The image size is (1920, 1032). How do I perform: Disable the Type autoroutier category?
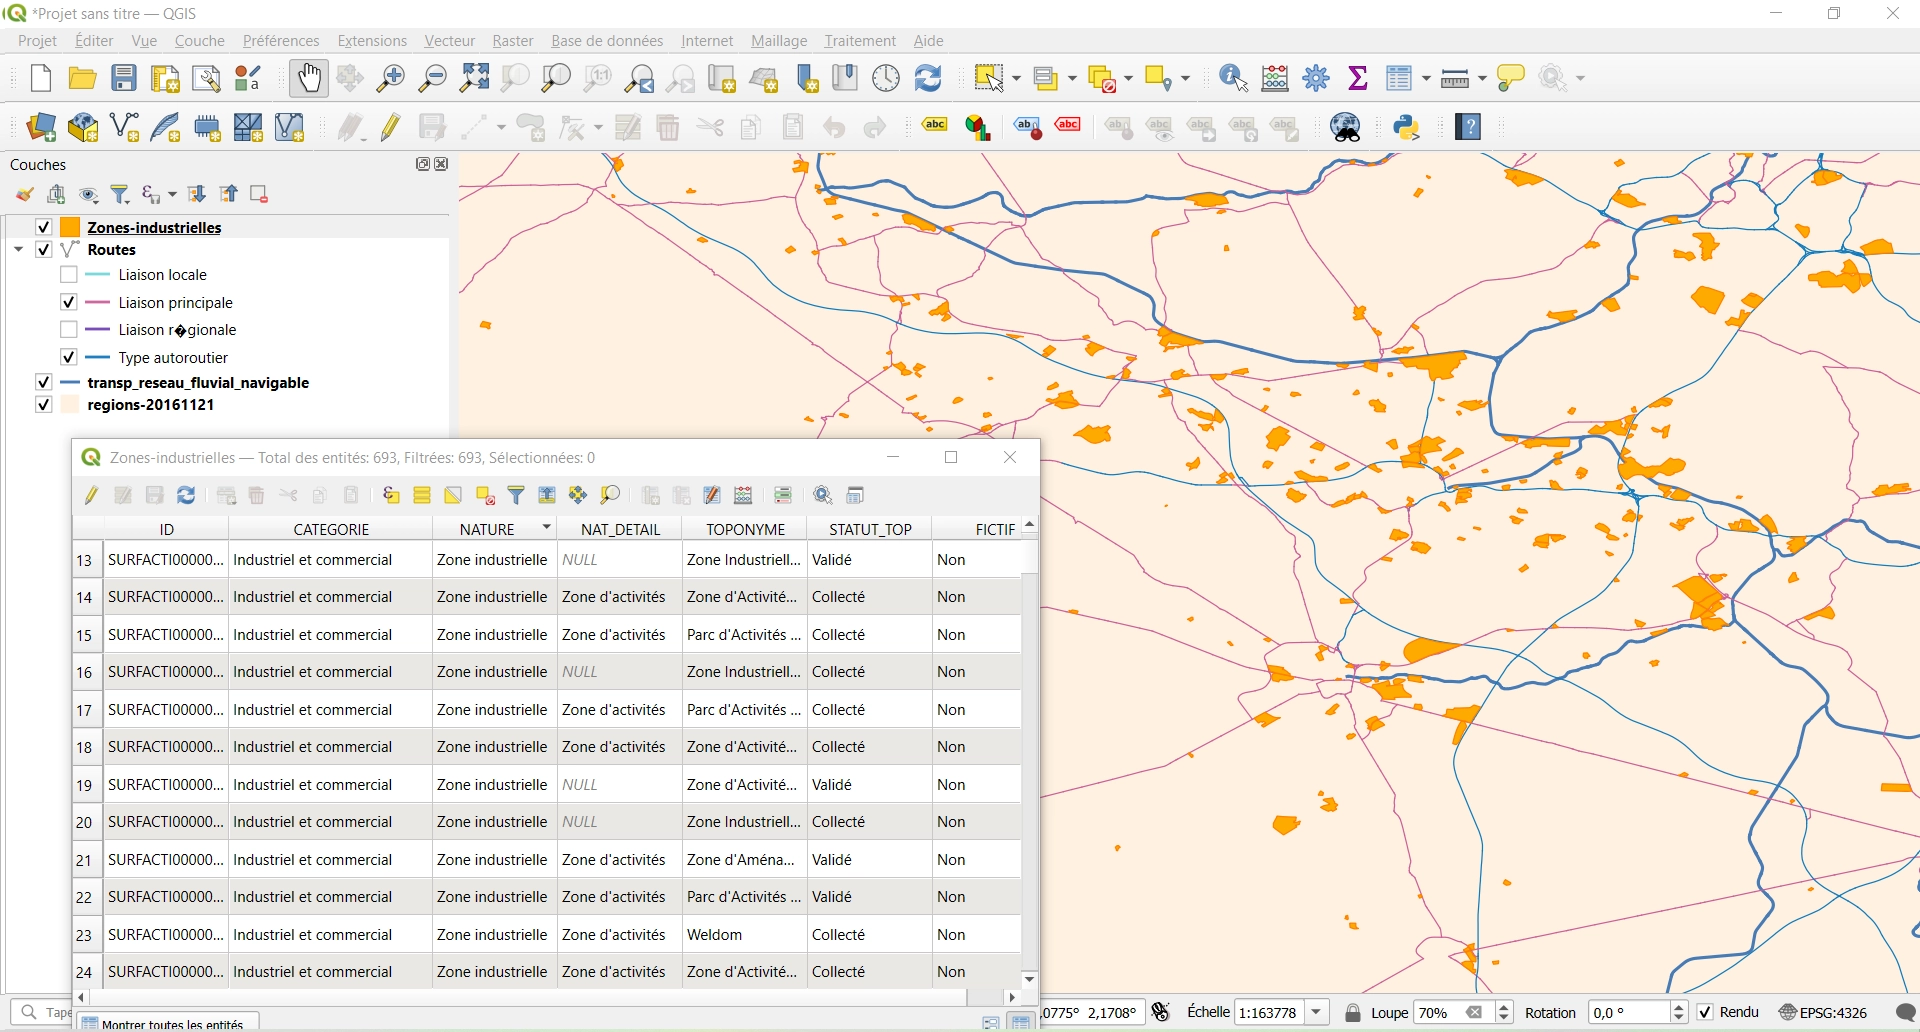click(68, 357)
